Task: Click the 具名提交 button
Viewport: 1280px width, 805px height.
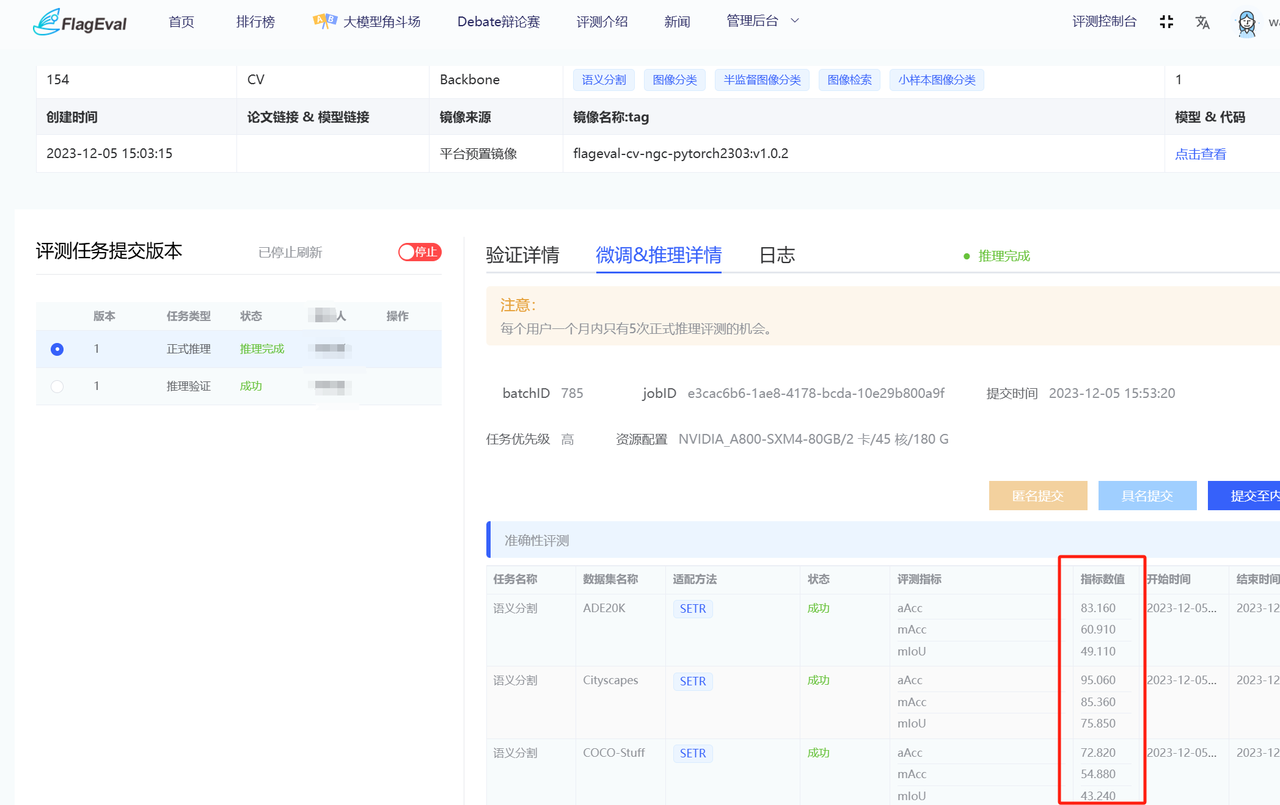Action: 1147,495
